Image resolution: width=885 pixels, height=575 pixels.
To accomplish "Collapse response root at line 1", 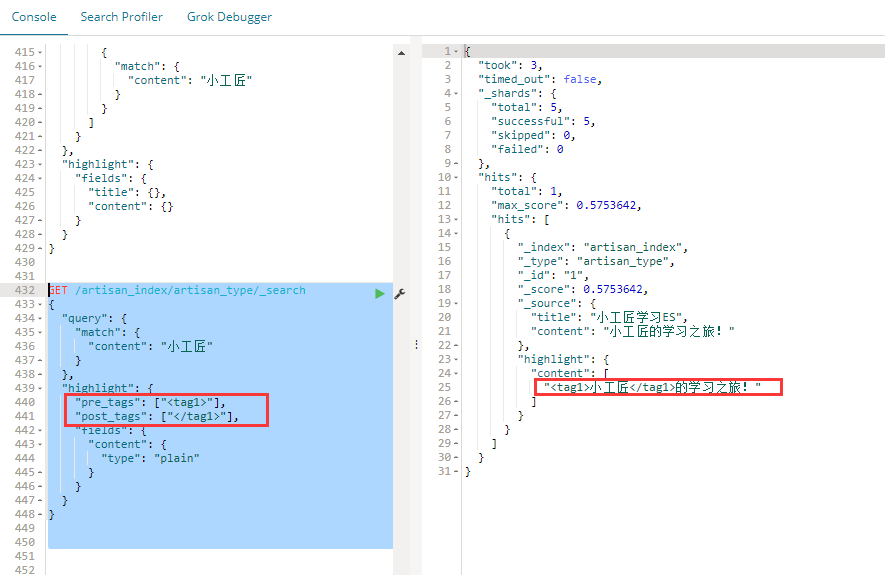I will (456, 51).
